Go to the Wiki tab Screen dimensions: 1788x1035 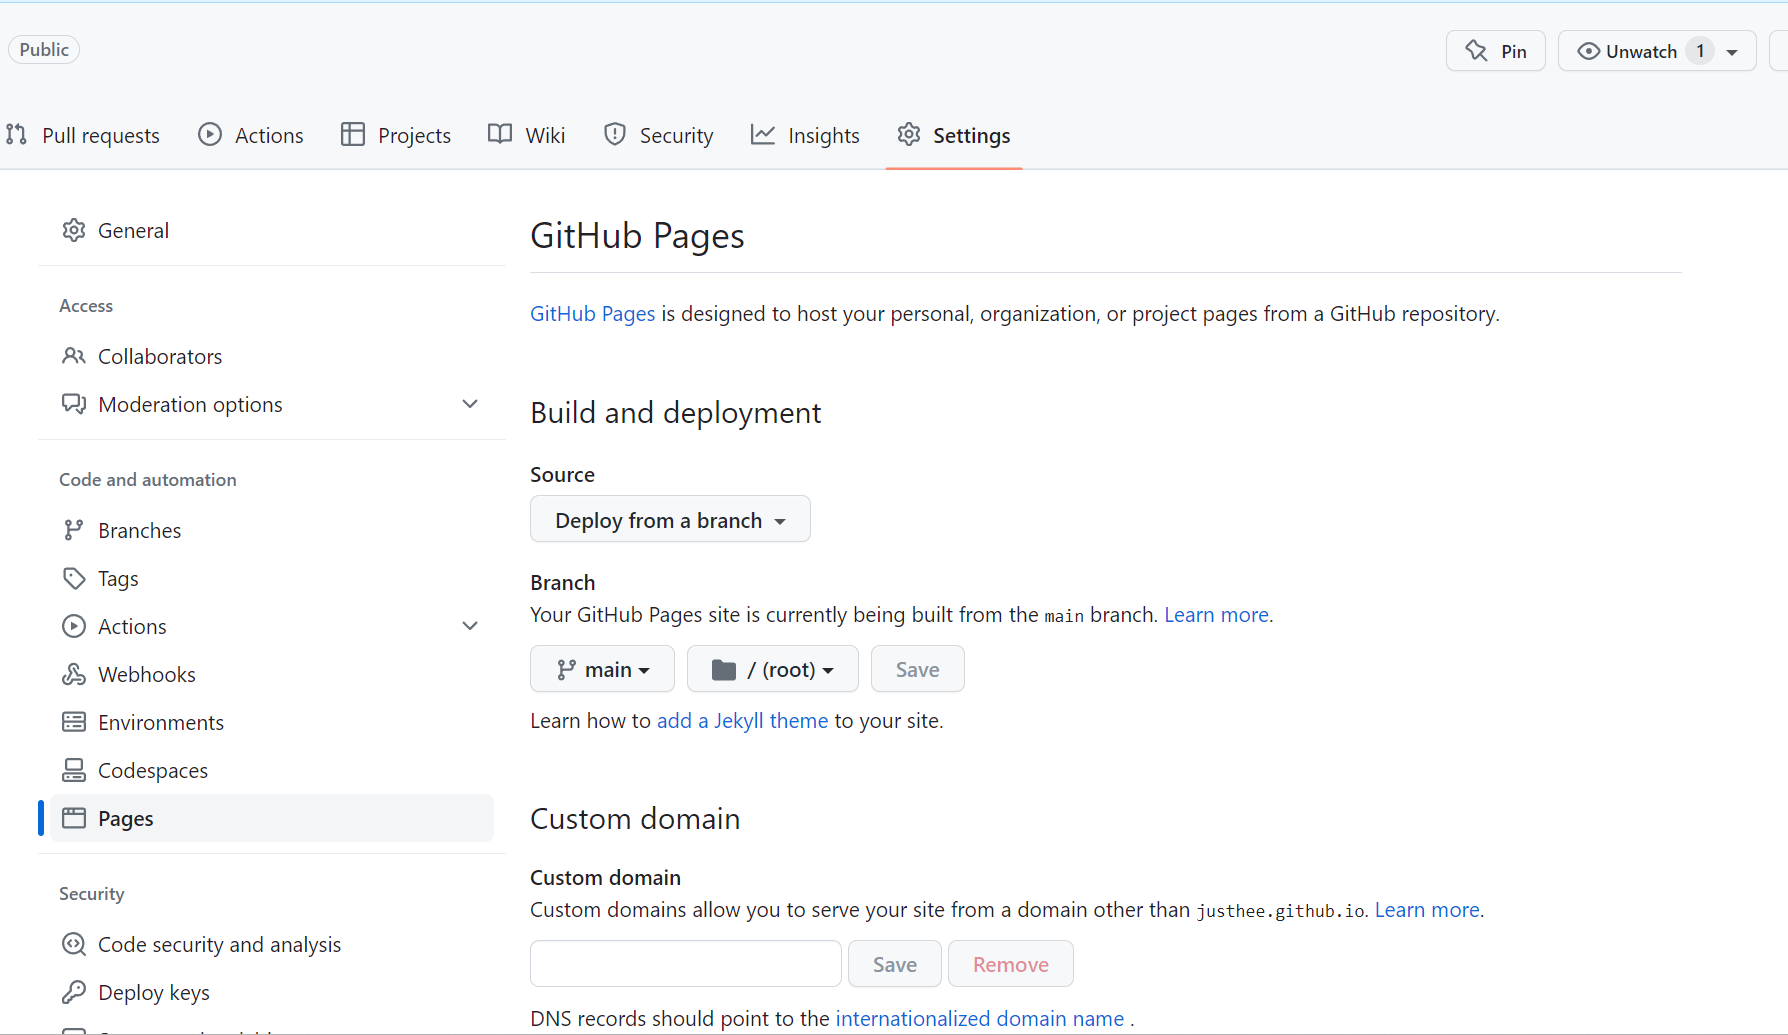coord(527,135)
